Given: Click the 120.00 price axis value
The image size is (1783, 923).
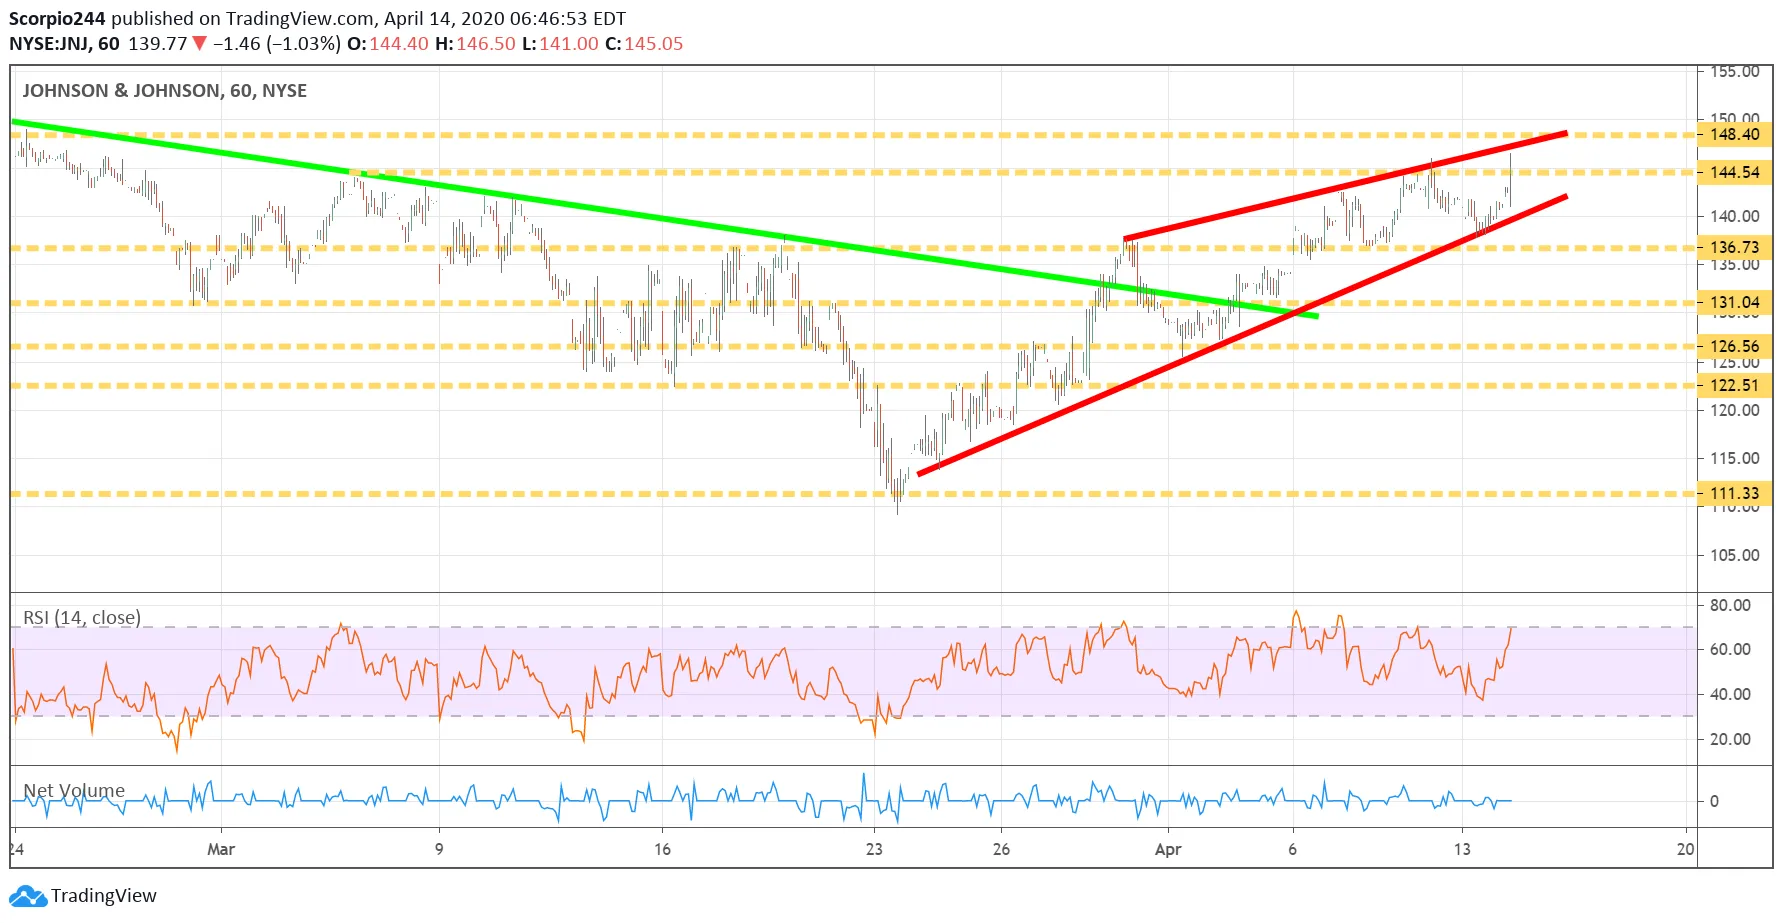Looking at the screenshot, I should coord(1735,410).
